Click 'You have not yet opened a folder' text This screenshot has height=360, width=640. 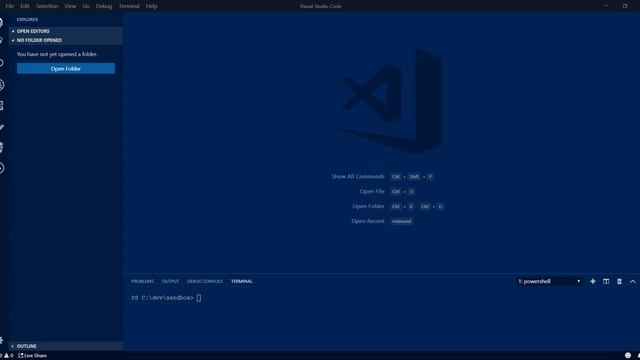[57, 54]
